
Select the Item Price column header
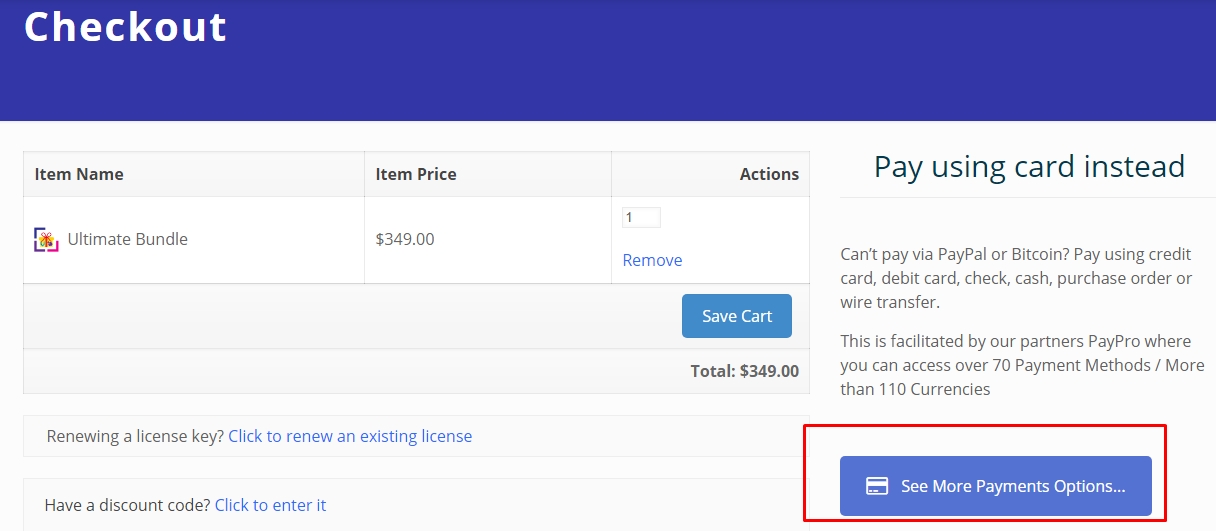coord(416,174)
